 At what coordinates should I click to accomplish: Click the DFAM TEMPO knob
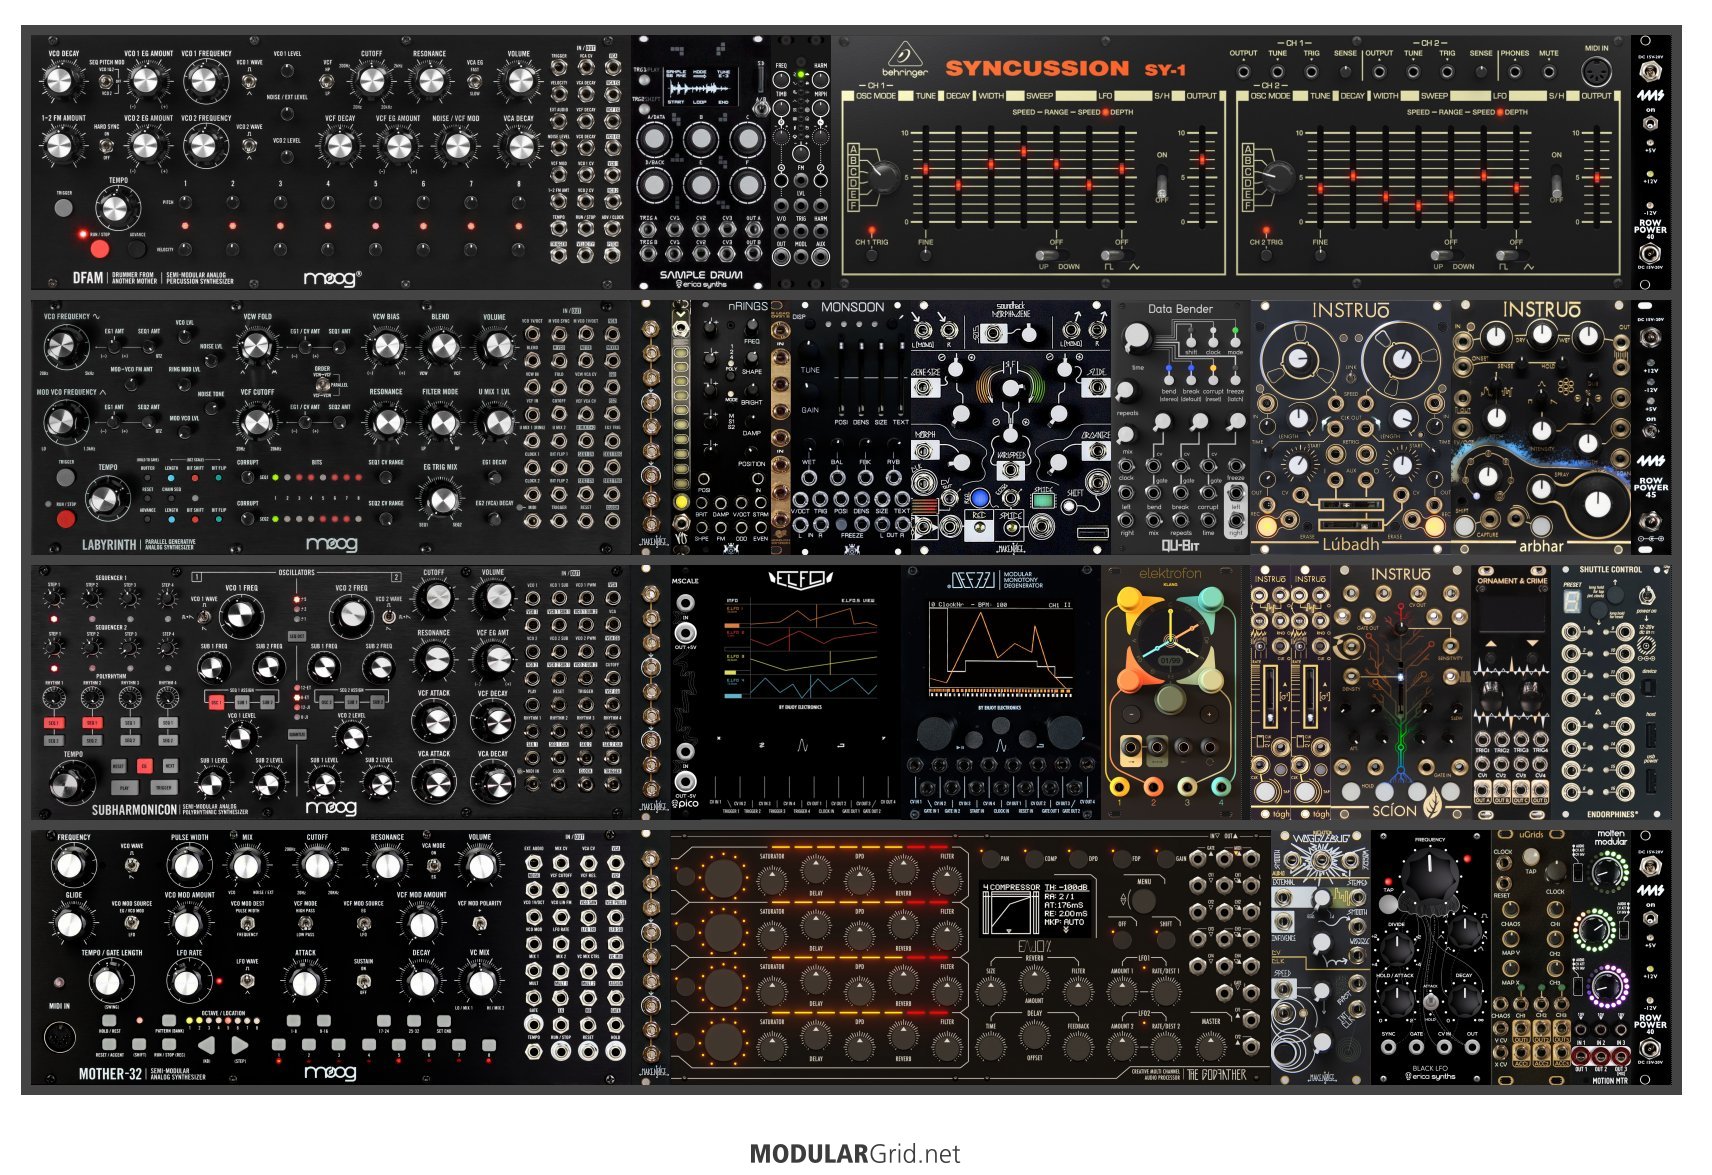point(115,208)
